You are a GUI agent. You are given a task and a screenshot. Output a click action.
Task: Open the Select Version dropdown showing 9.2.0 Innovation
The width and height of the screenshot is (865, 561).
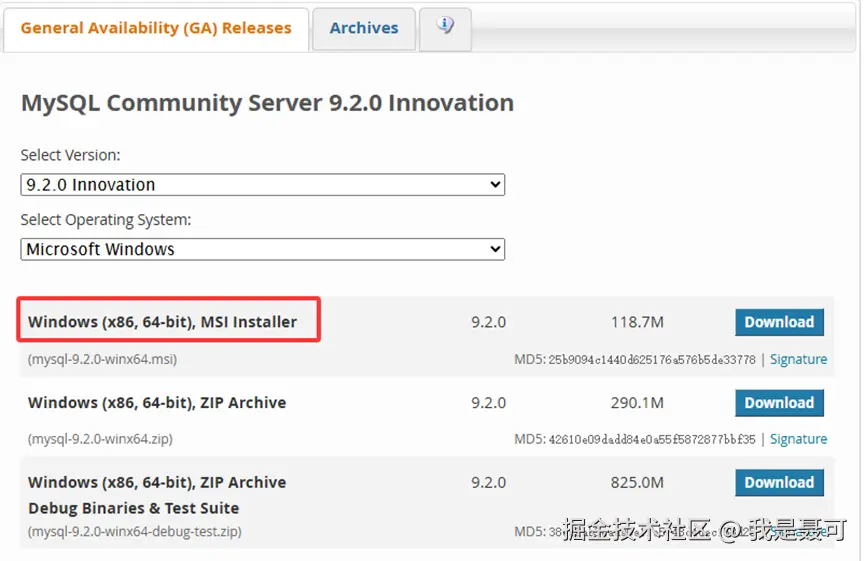[263, 185]
